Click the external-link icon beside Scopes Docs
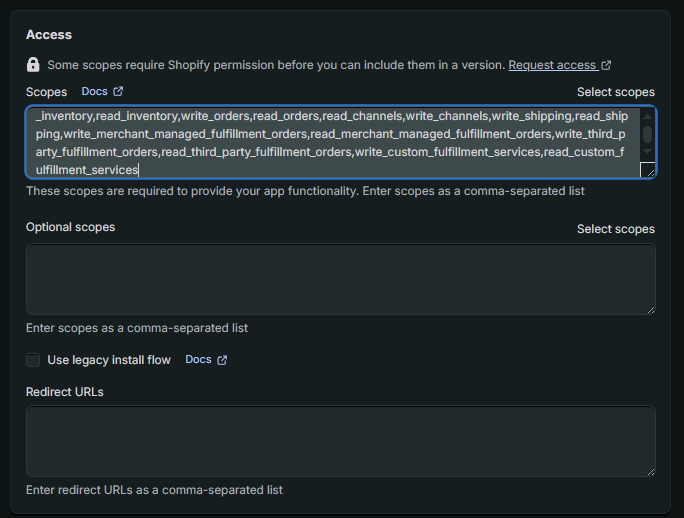This screenshot has height=518, width=684. pyautogui.click(x=119, y=92)
